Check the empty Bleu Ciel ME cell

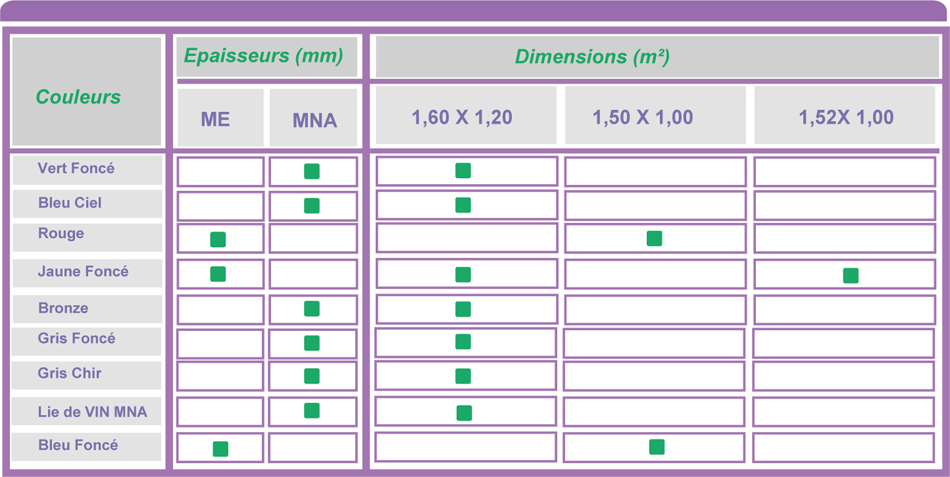click(x=220, y=205)
